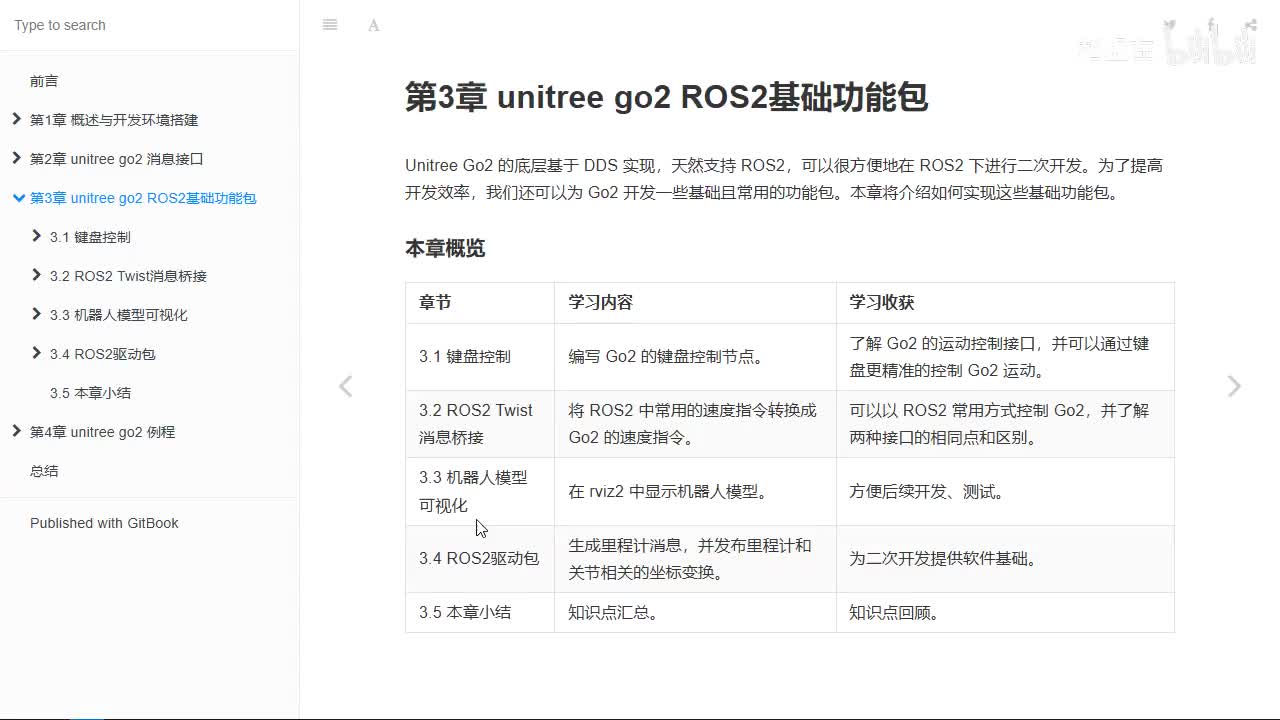Go to next page arrow
This screenshot has height=720, width=1280.
click(x=1234, y=386)
